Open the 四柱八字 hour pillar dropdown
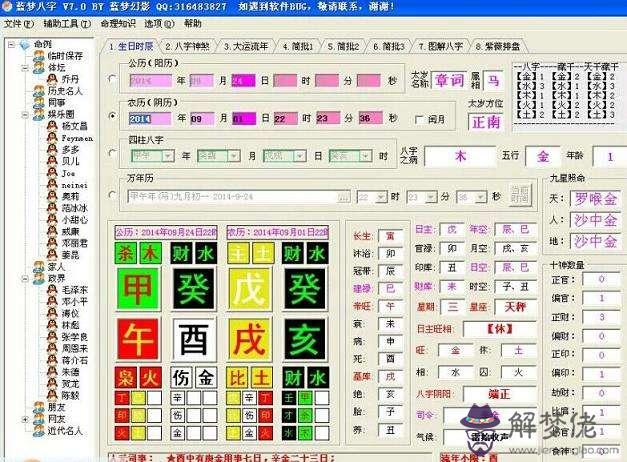Screen dimensions: 627x462 pyautogui.click(x=365, y=156)
